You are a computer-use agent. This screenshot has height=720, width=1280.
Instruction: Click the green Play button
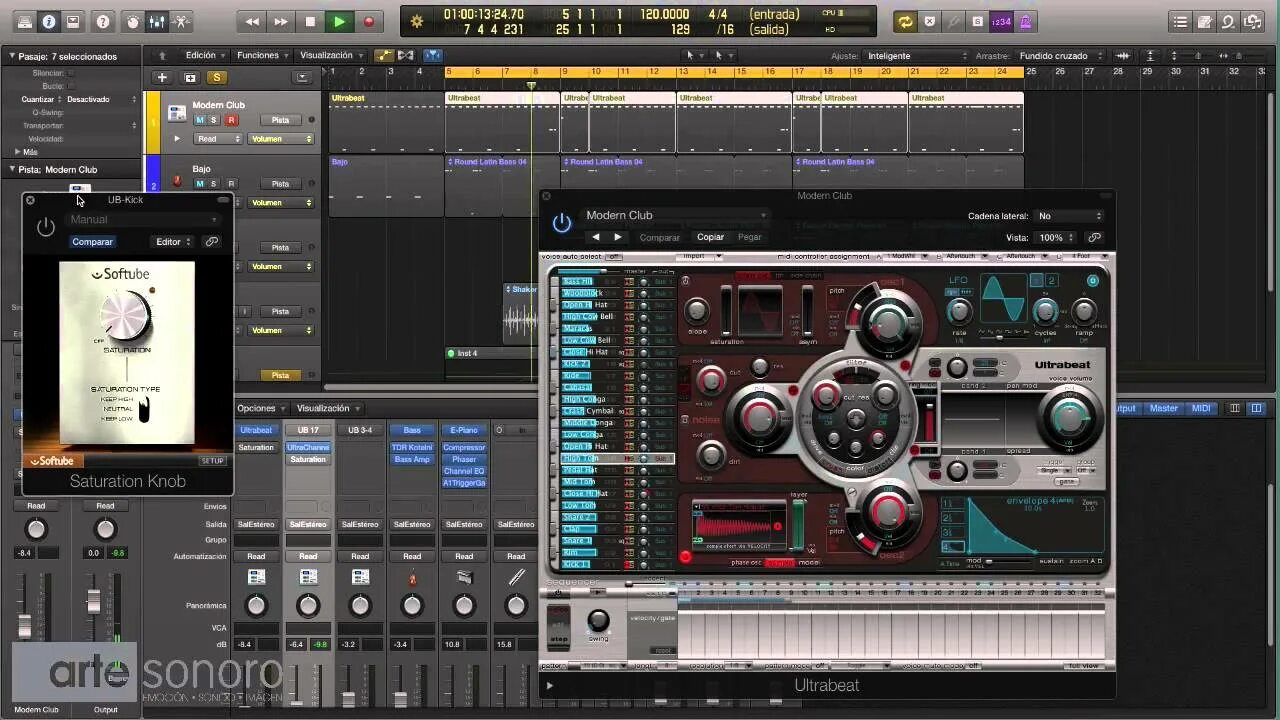coord(339,21)
